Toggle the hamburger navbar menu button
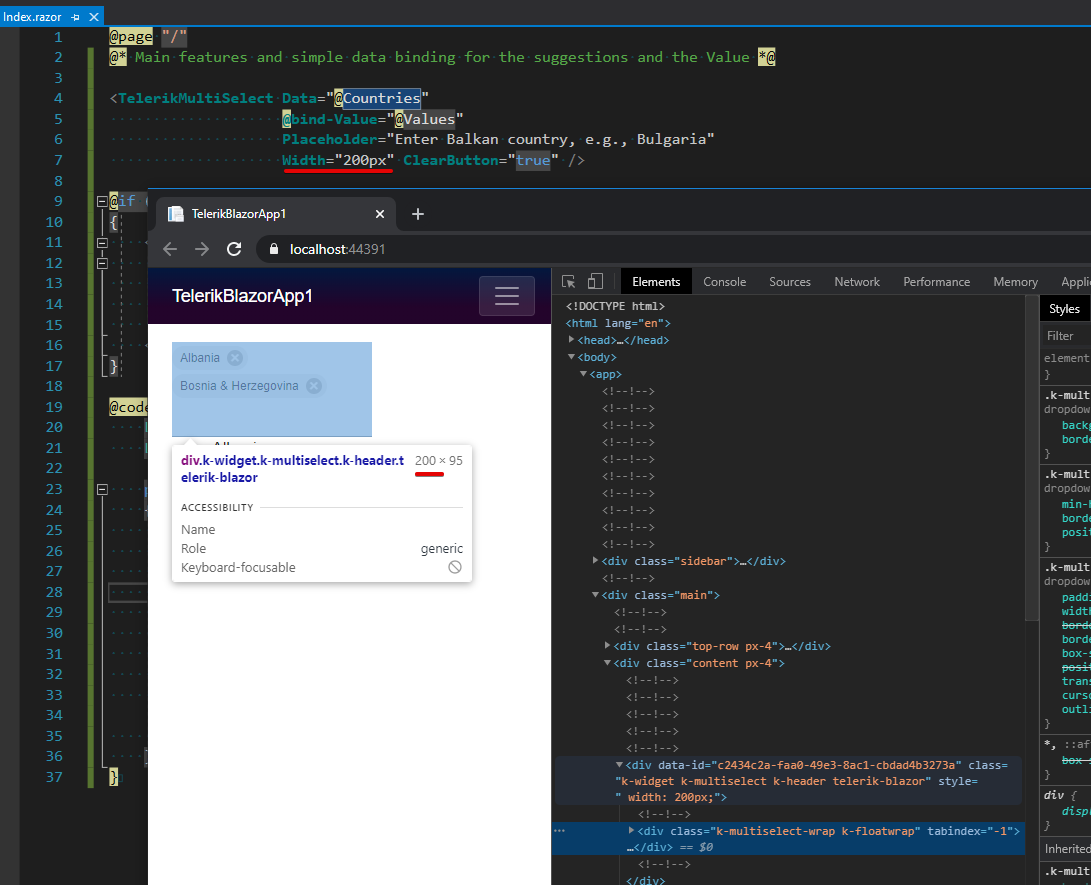Screen dimensions: 1091x885 click(x=507, y=296)
